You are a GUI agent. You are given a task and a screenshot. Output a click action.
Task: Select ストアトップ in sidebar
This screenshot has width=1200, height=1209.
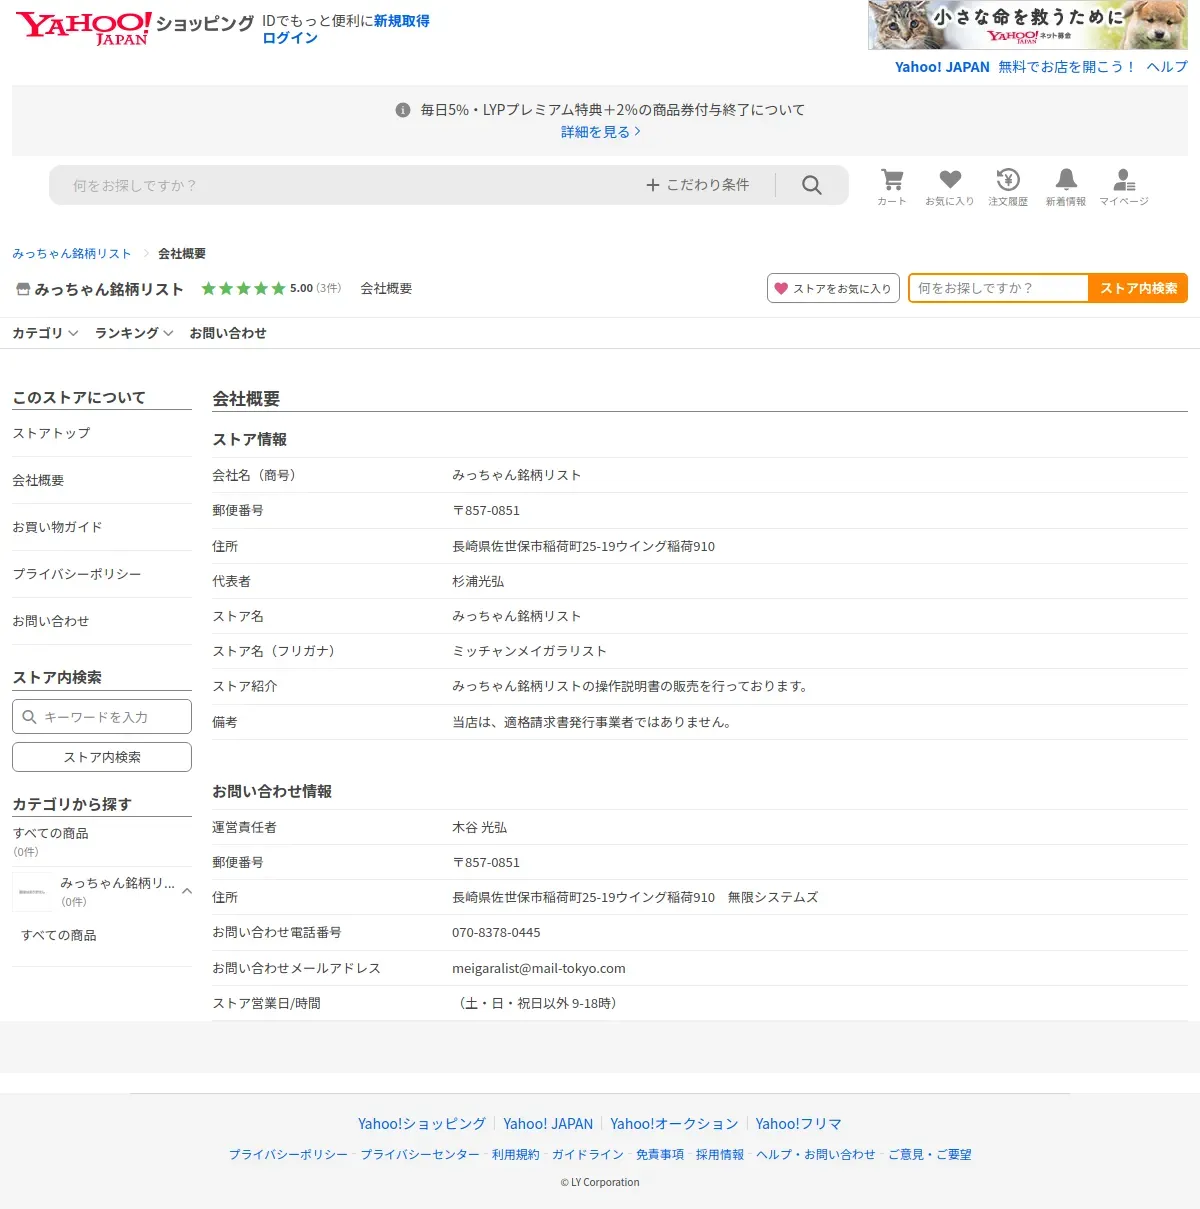[x=51, y=433]
